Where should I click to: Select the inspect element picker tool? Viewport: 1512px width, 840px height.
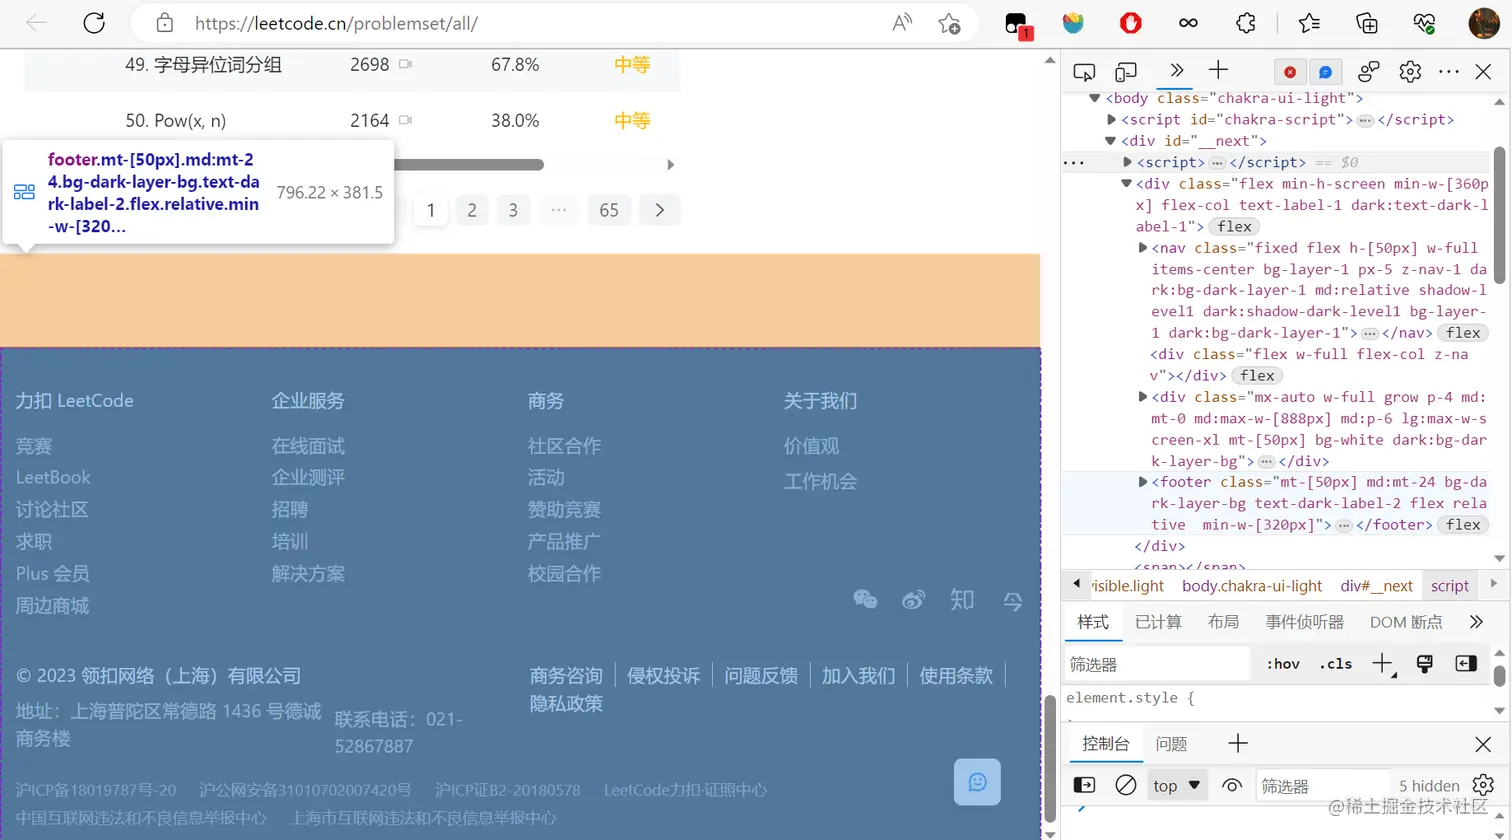coord(1084,71)
